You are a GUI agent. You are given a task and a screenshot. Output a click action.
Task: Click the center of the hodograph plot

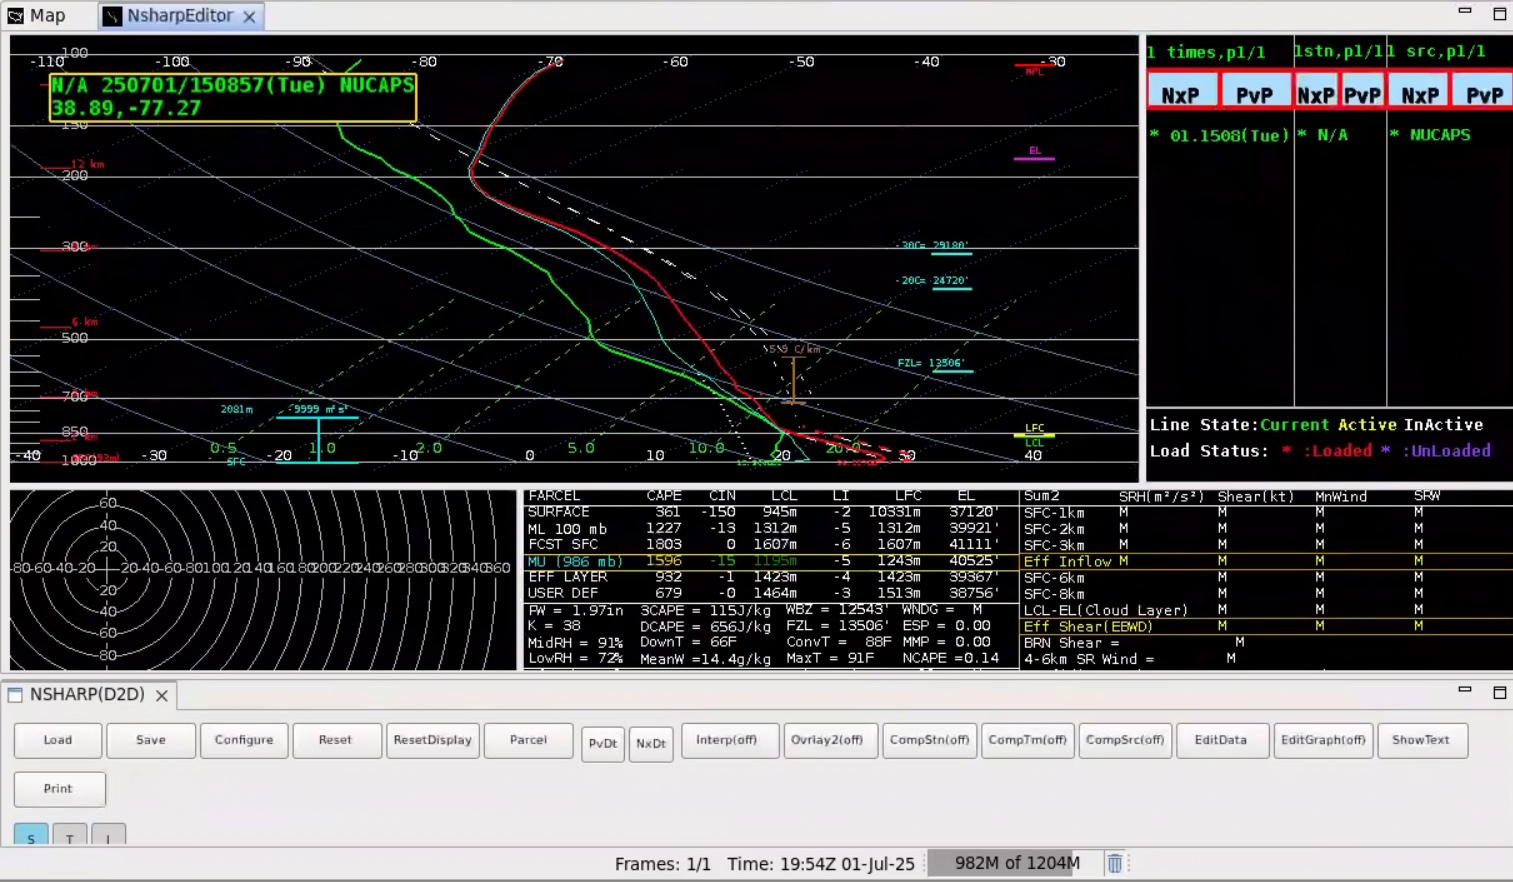(107, 568)
